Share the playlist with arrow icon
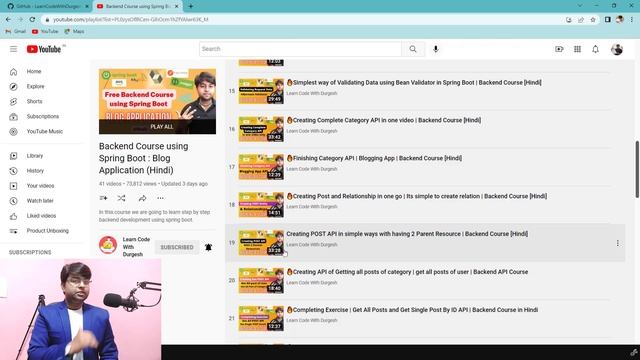 pyautogui.click(x=142, y=198)
